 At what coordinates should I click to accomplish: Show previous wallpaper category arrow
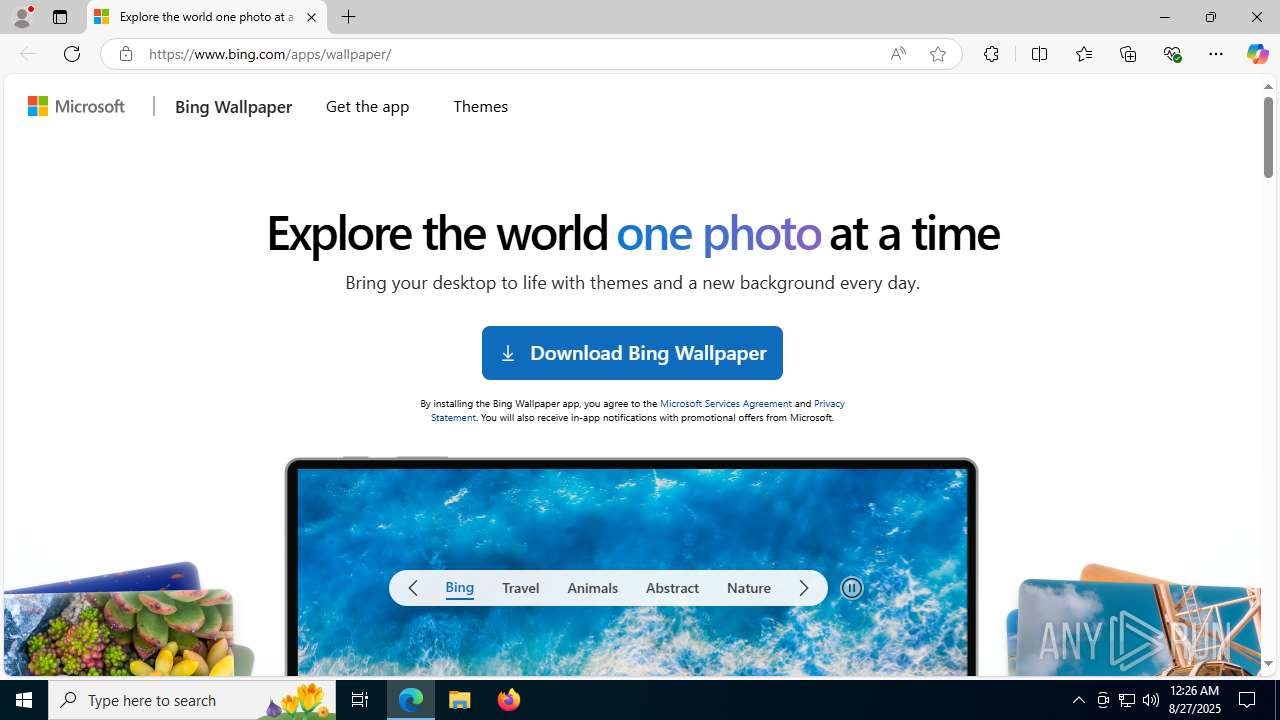(413, 588)
